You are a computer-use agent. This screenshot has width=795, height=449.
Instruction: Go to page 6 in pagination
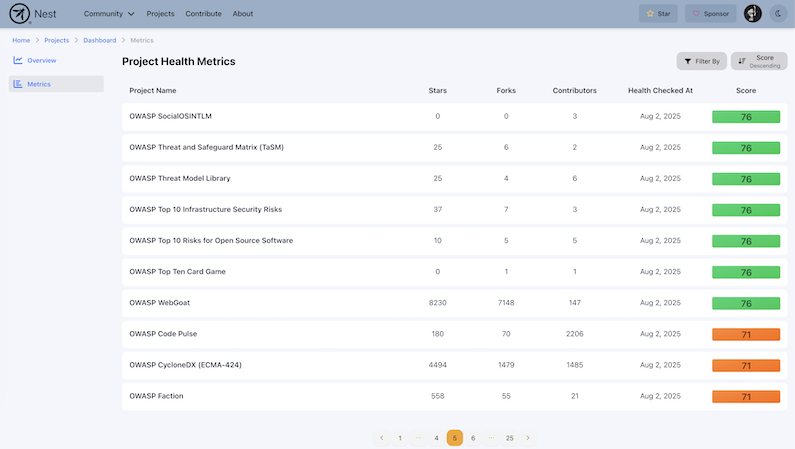coord(473,438)
